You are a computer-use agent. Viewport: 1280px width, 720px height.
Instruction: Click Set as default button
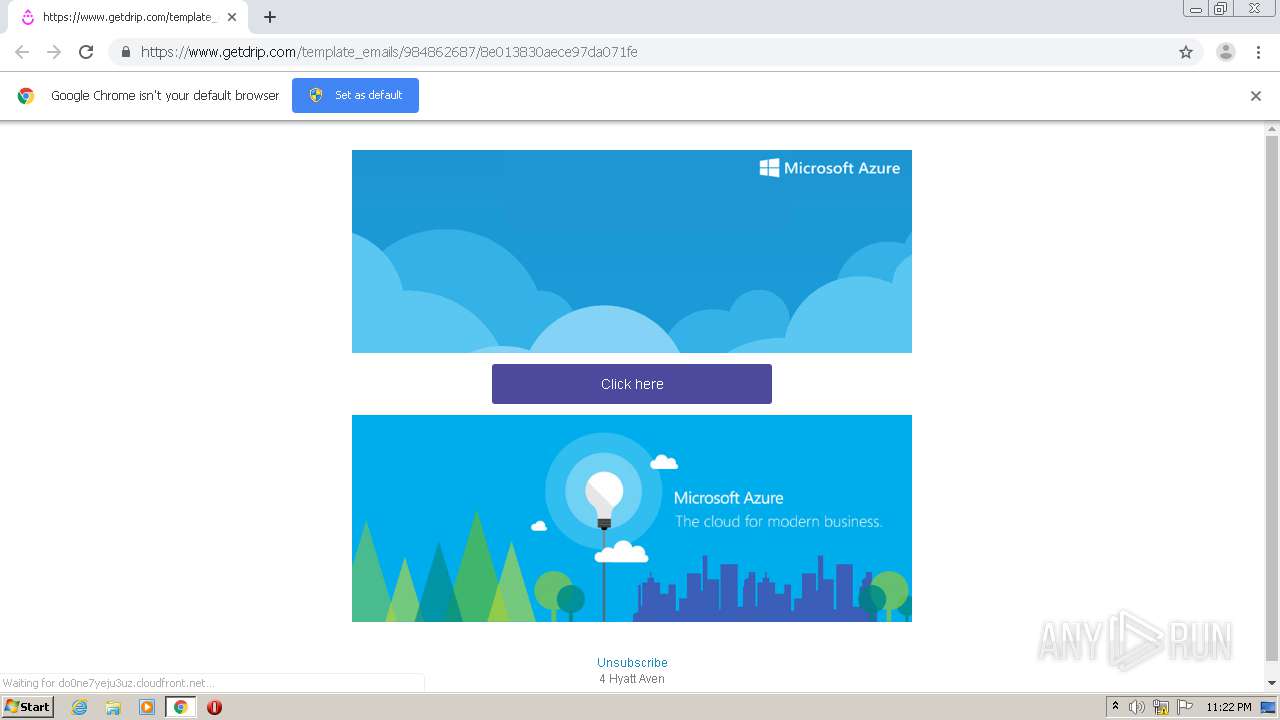355,95
